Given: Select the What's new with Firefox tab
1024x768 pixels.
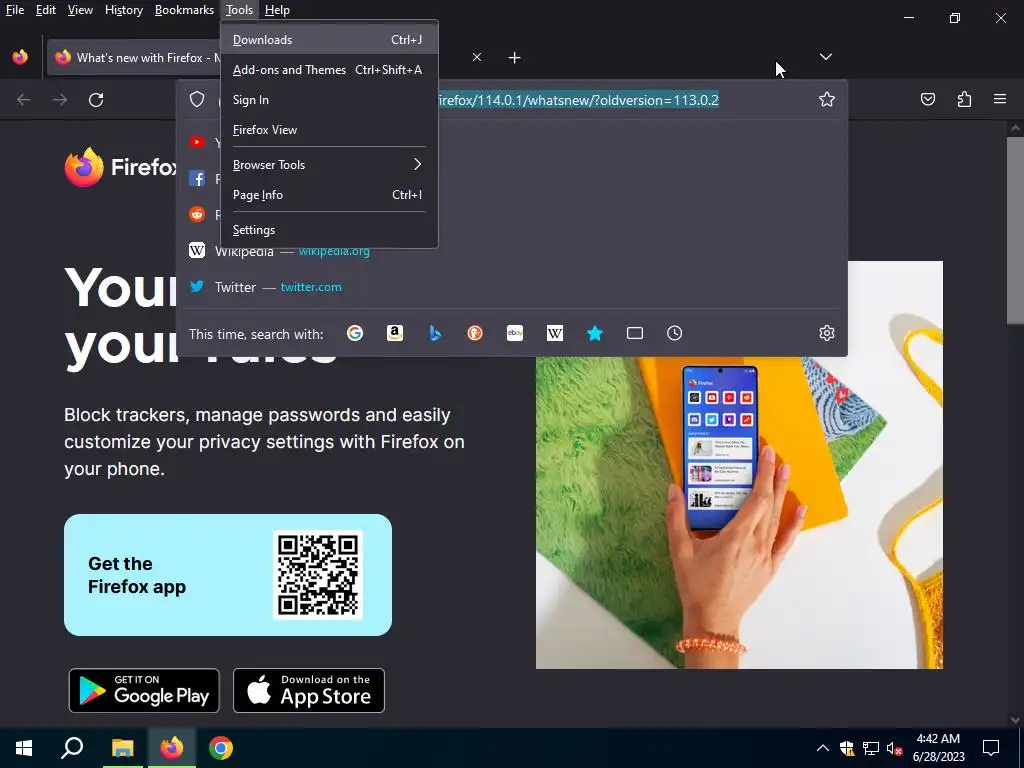Looking at the screenshot, I should (x=135, y=57).
